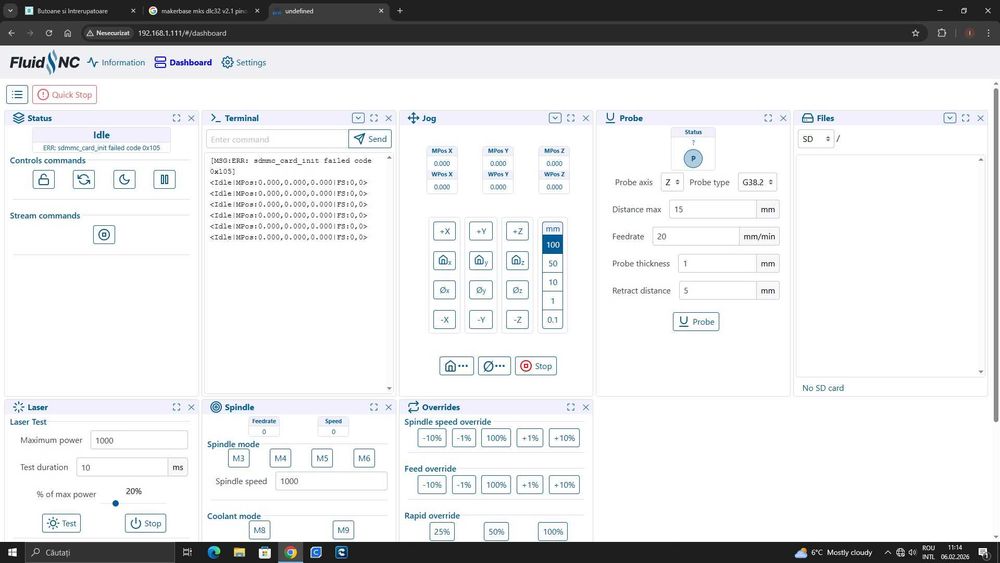Open the Windows Start menu

(x=12, y=552)
